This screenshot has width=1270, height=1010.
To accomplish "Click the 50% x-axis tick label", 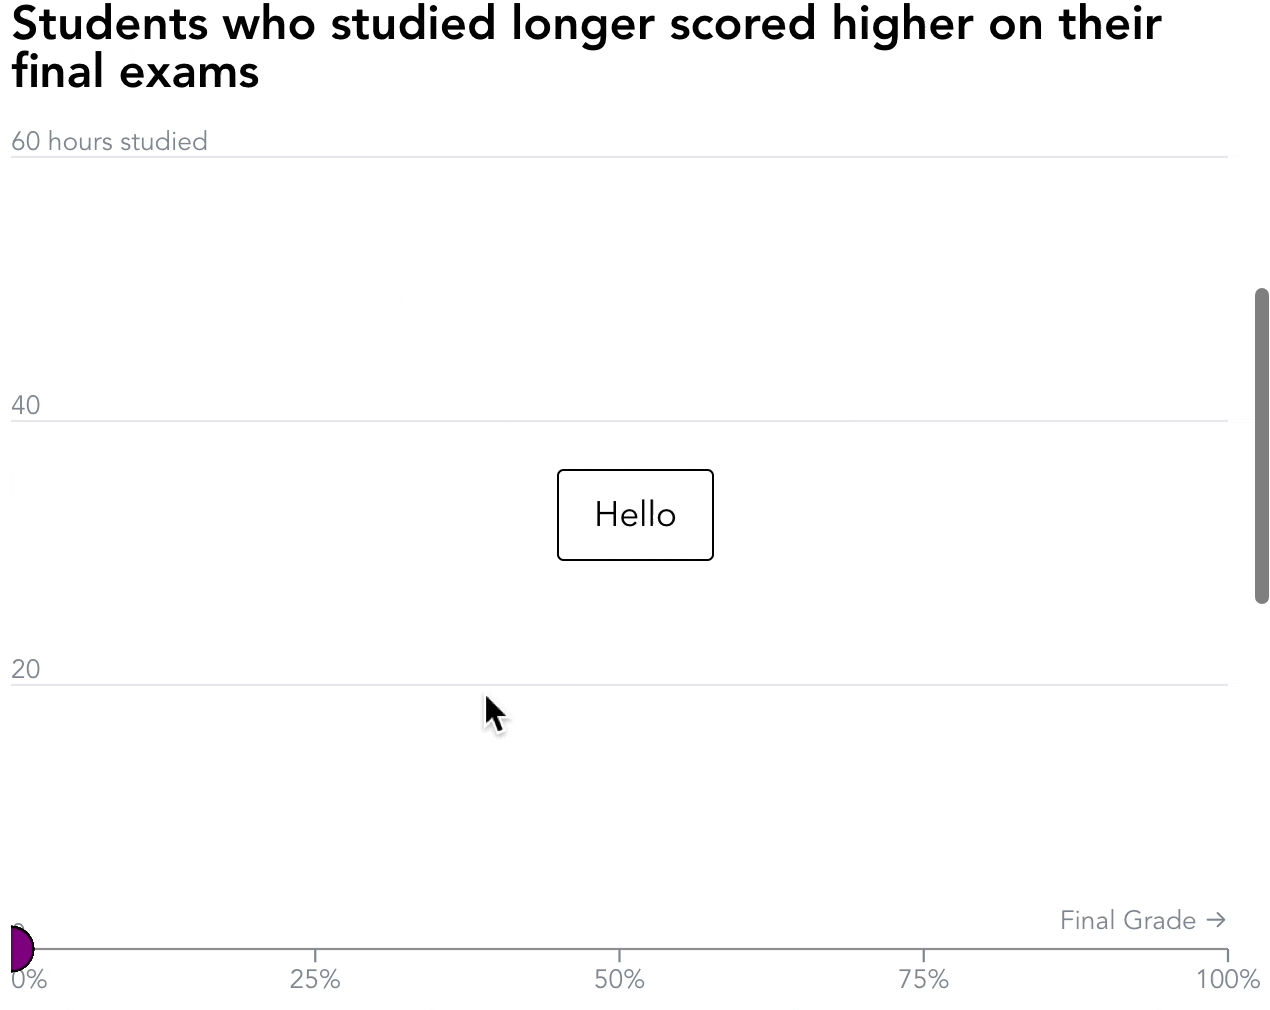I will [x=619, y=980].
